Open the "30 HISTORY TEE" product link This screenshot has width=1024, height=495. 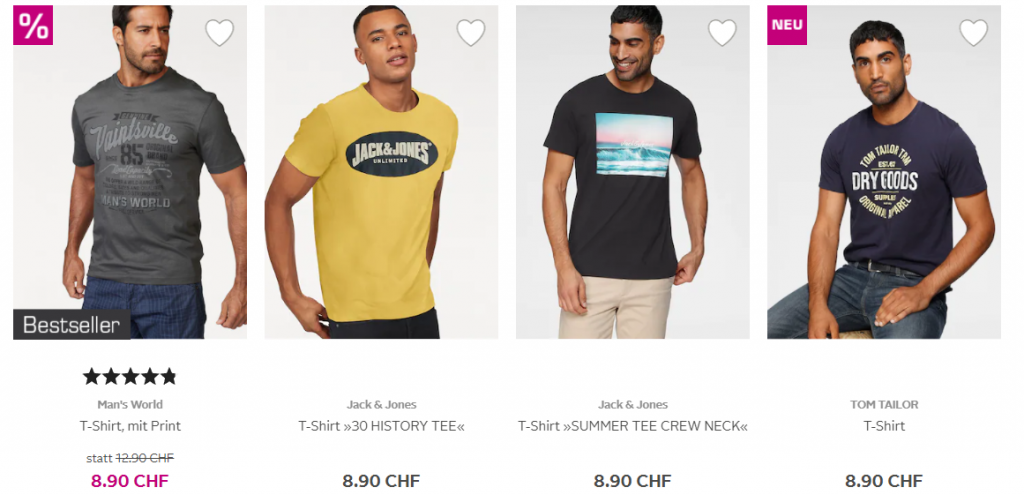(381, 426)
